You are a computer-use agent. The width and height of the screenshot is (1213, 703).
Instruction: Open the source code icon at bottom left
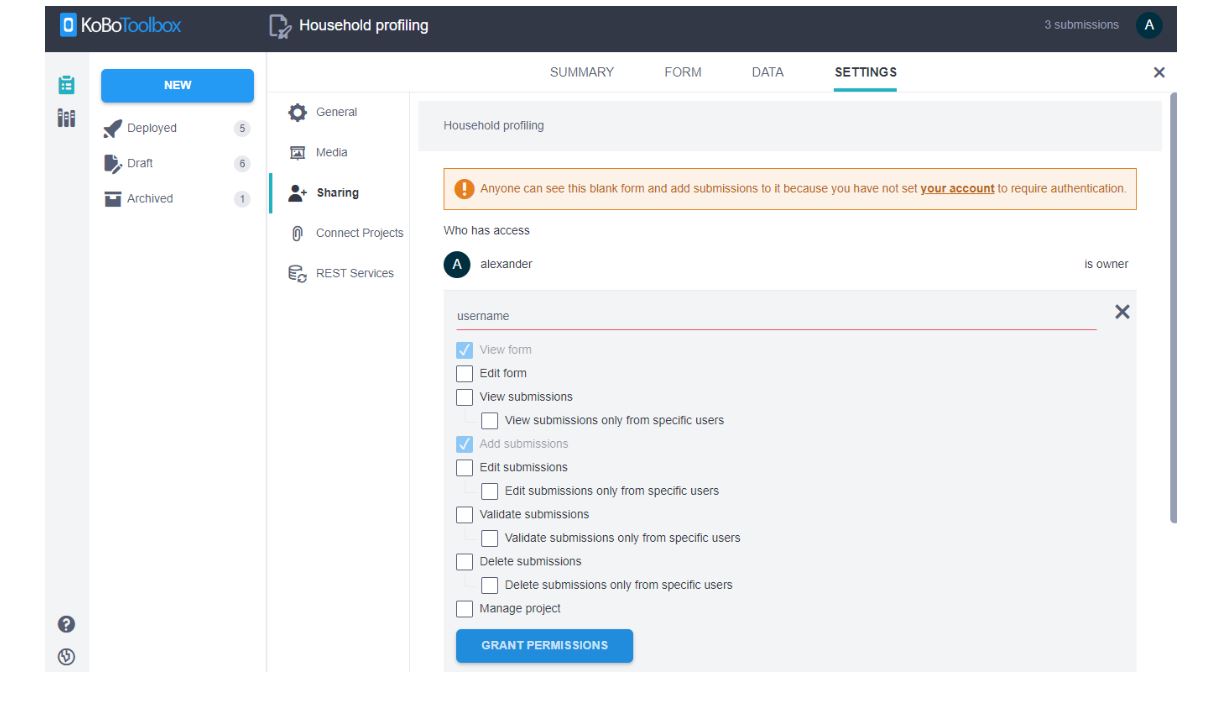(66, 657)
